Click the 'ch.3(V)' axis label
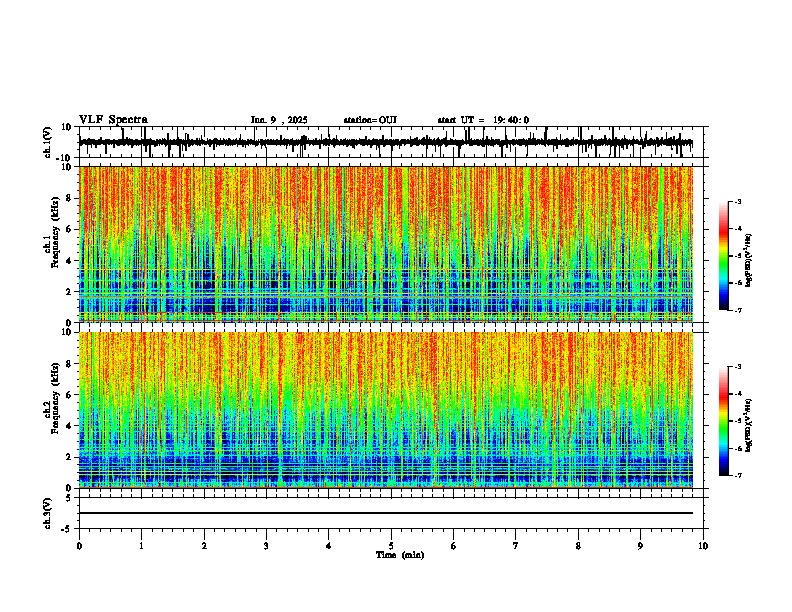 (x=48, y=513)
